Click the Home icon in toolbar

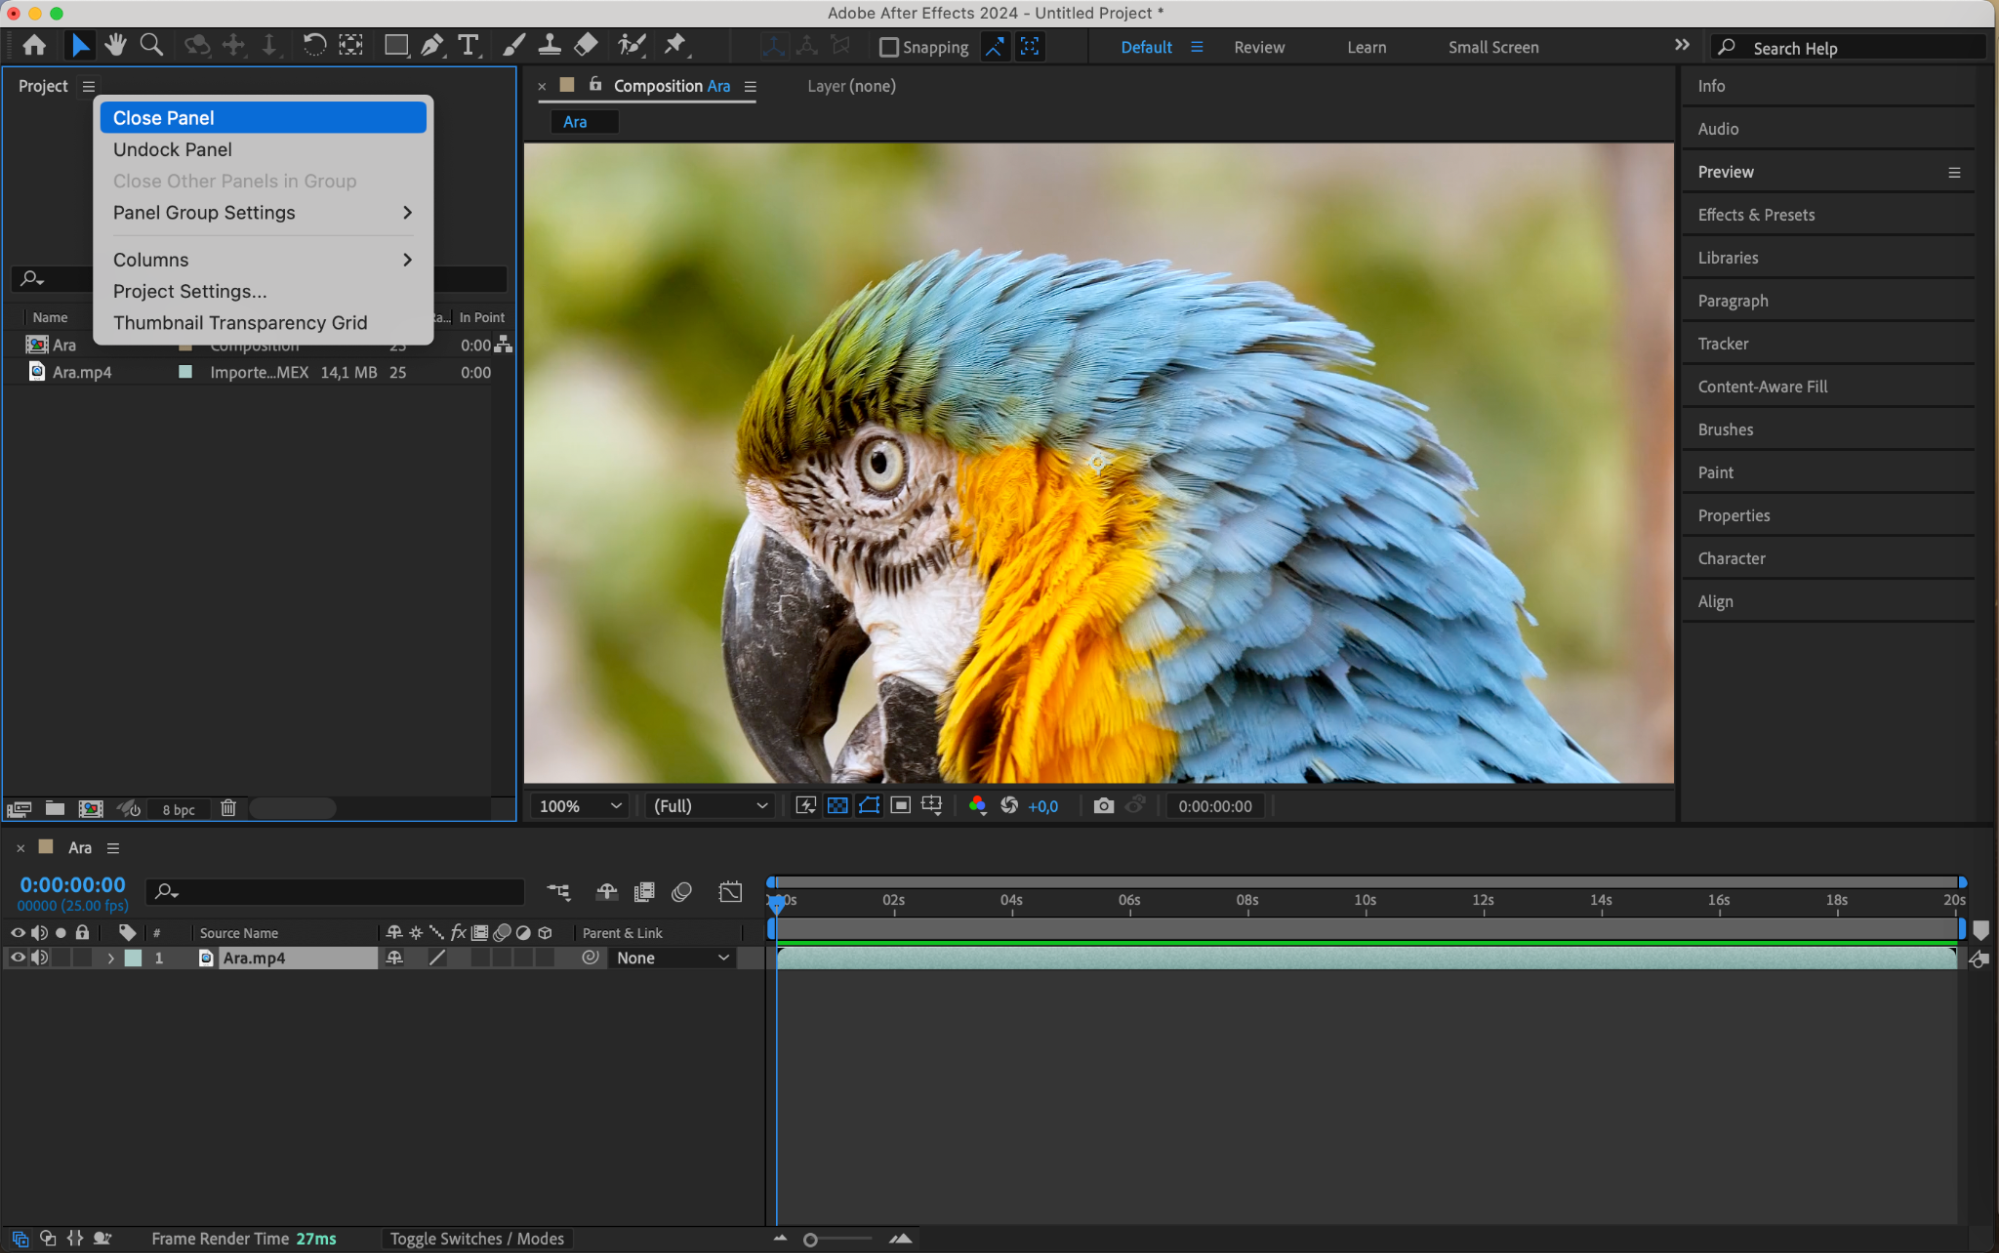pyautogui.click(x=35, y=45)
